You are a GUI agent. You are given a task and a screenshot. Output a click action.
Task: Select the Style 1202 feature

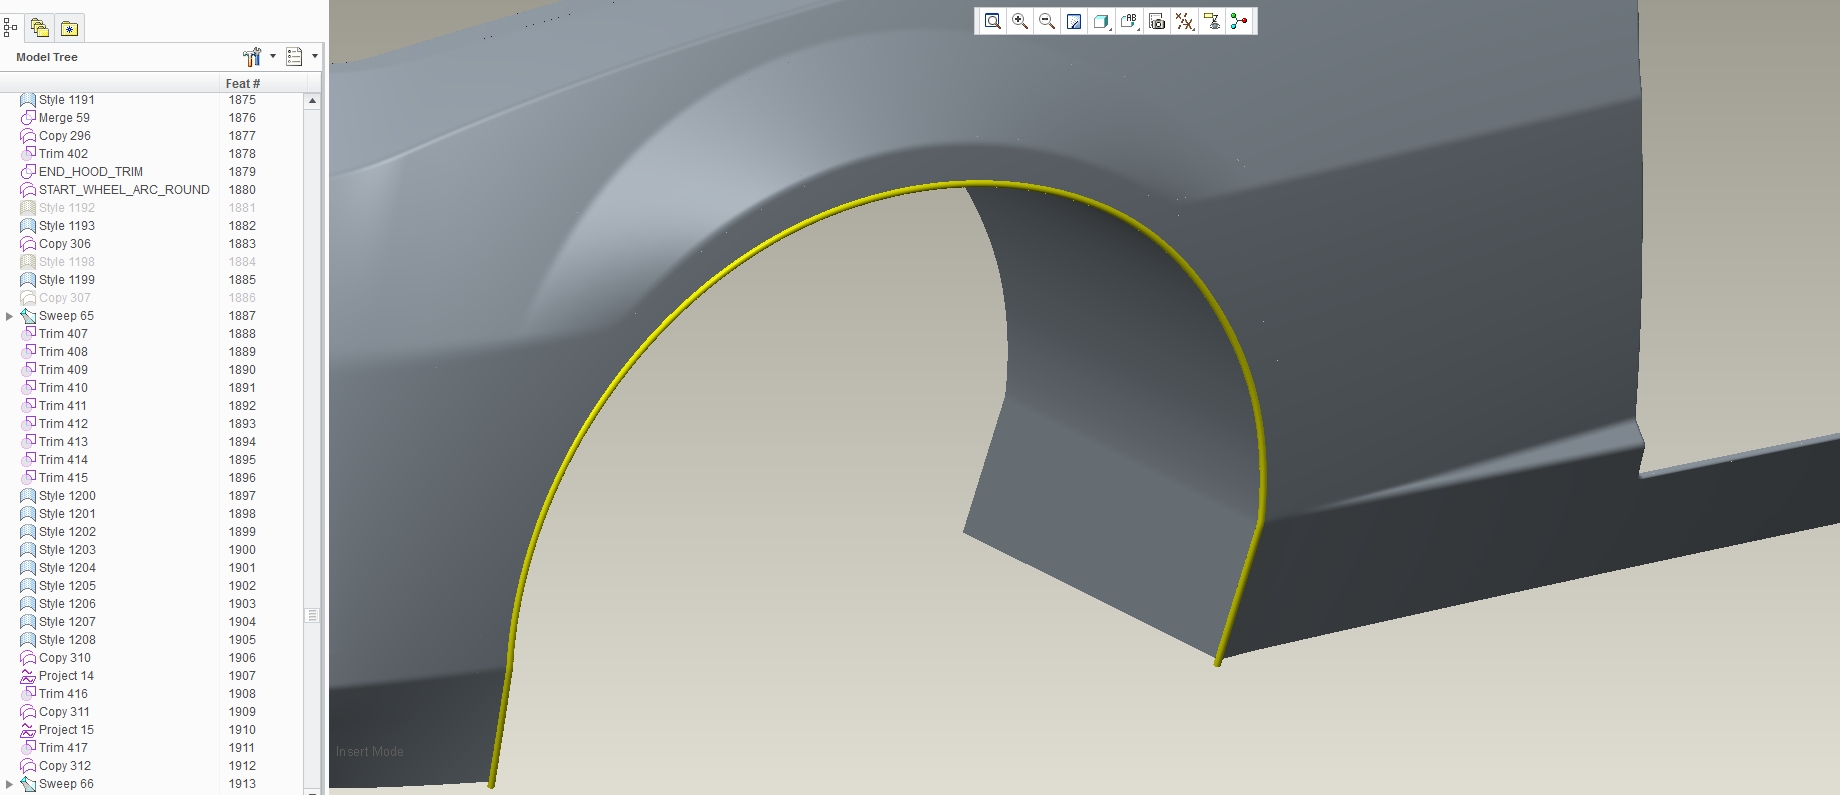67,532
